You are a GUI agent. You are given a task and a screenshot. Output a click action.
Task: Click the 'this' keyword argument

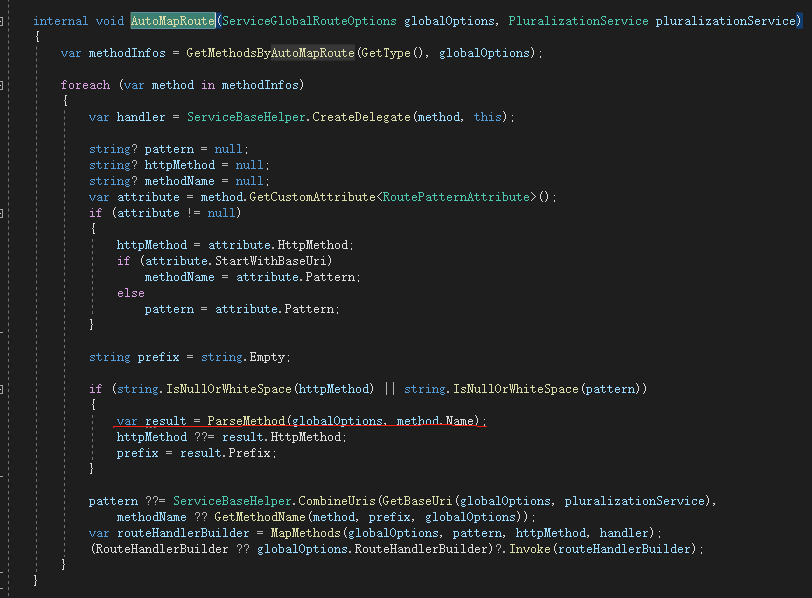(487, 118)
